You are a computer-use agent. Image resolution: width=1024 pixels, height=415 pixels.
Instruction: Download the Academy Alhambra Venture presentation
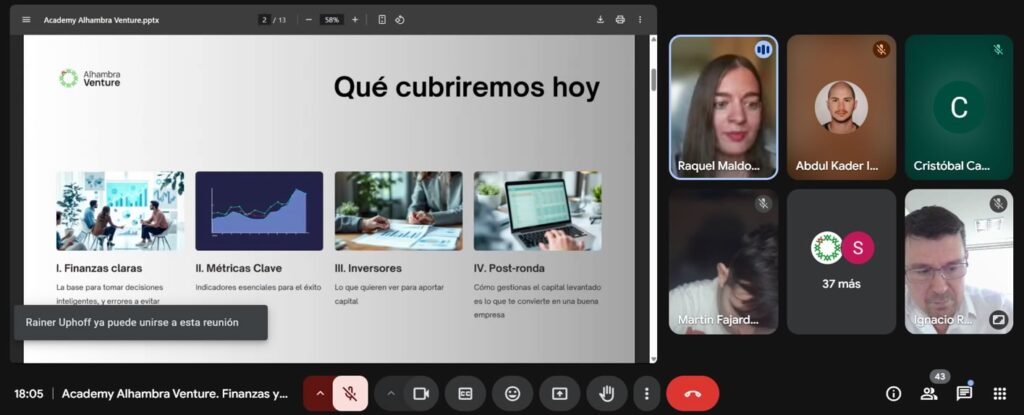[x=600, y=19]
